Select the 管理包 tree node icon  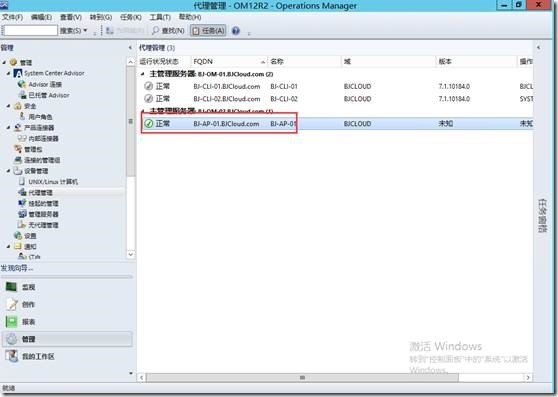(x=18, y=149)
